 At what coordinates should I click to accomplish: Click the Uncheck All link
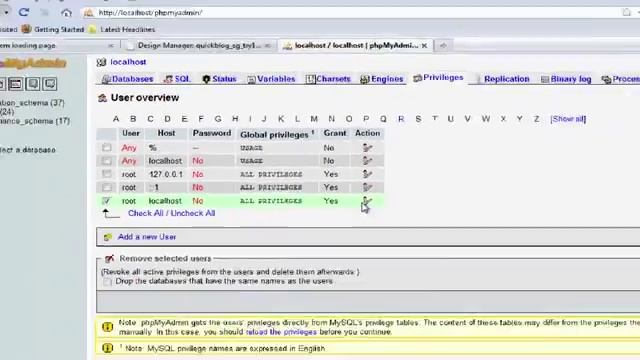coord(193,213)
